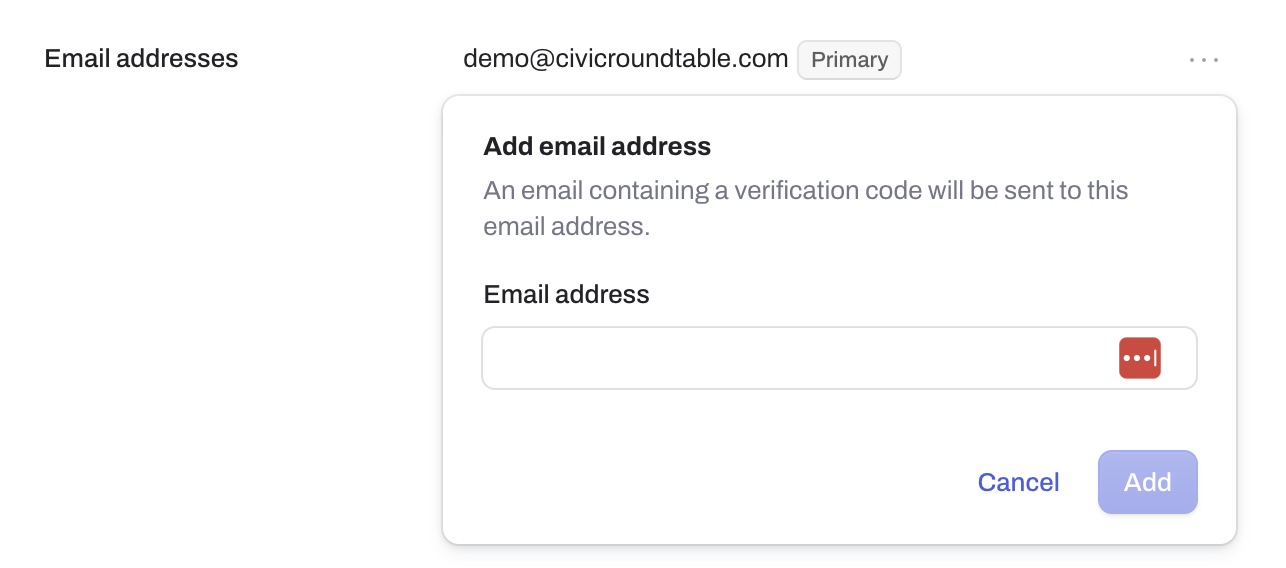Screen dimensions: 1286x568
Task: Cancel adding a new email address
Action: (1018, 482)
